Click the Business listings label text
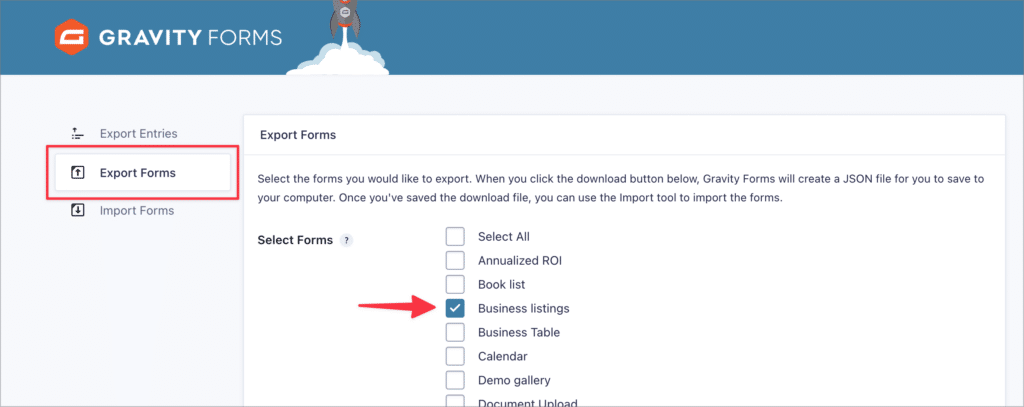The image size is (1024, 407). pos(524,308)
